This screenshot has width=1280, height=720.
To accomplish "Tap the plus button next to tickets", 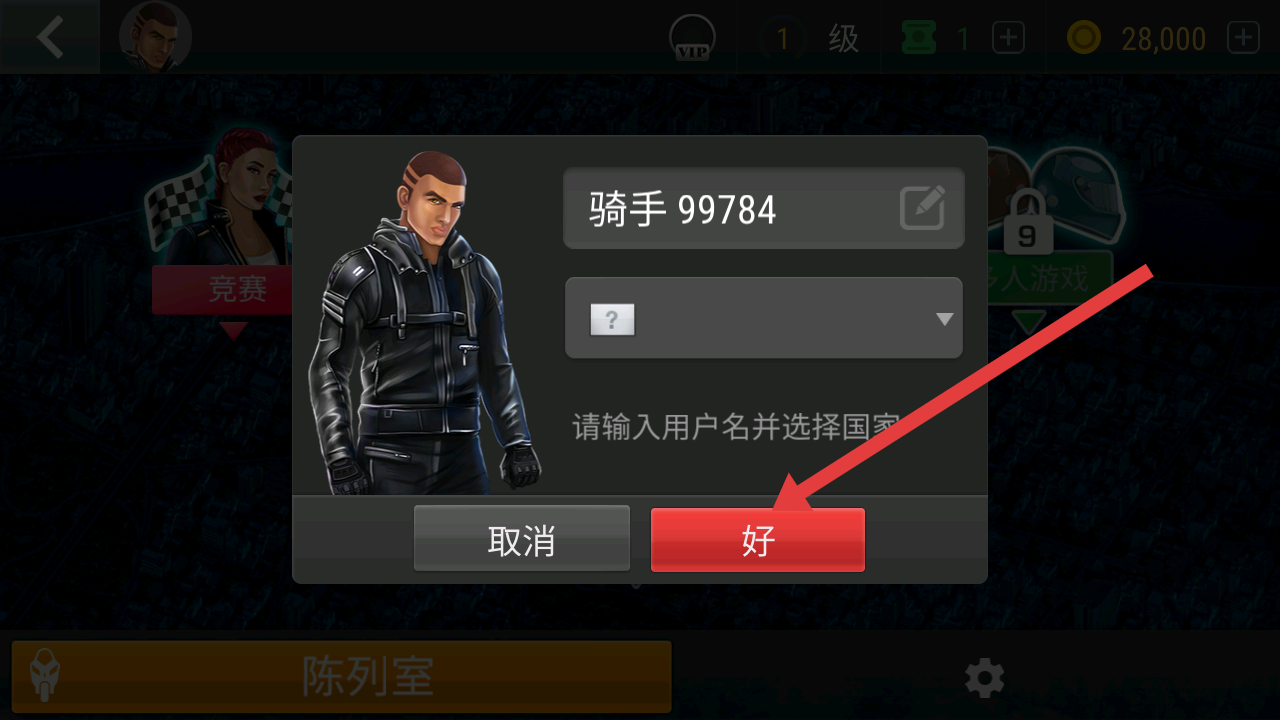I will 1008,38.
